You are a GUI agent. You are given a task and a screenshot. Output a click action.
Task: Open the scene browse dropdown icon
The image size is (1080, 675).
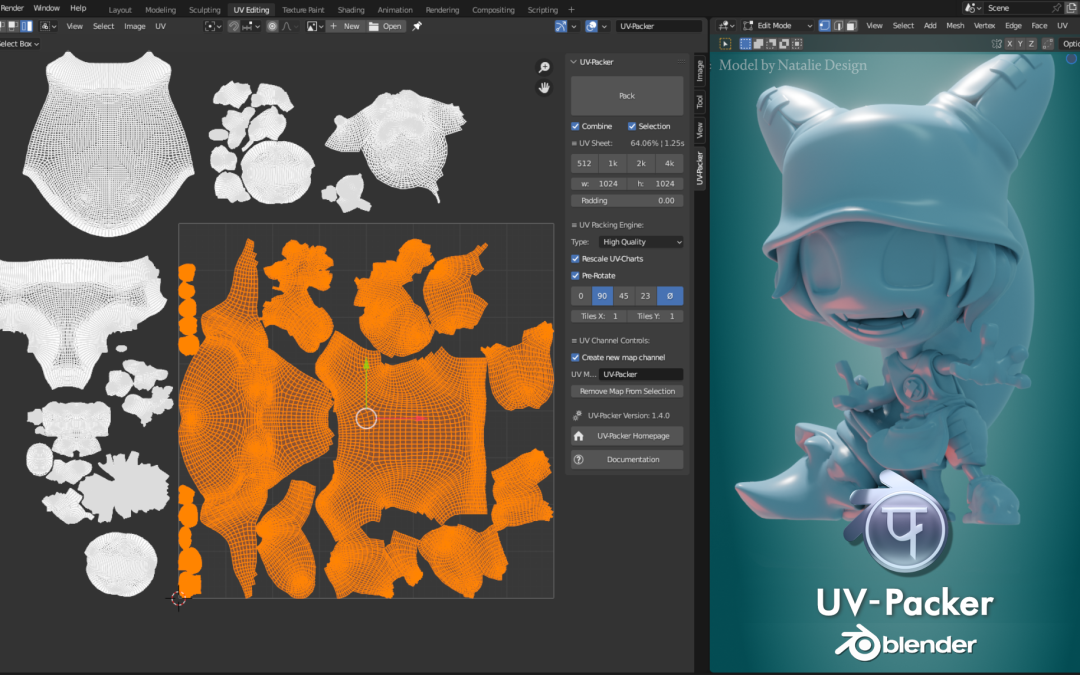tap(972, 8)
